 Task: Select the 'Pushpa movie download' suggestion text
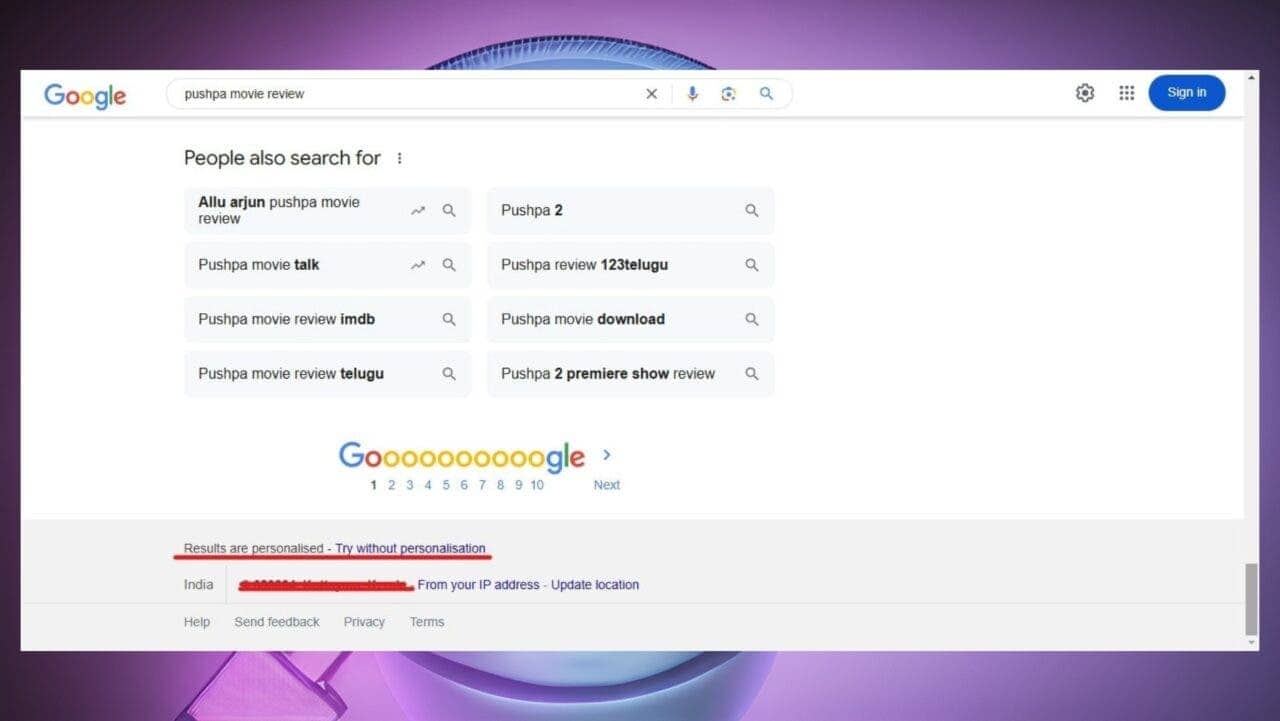coord(583,319)
